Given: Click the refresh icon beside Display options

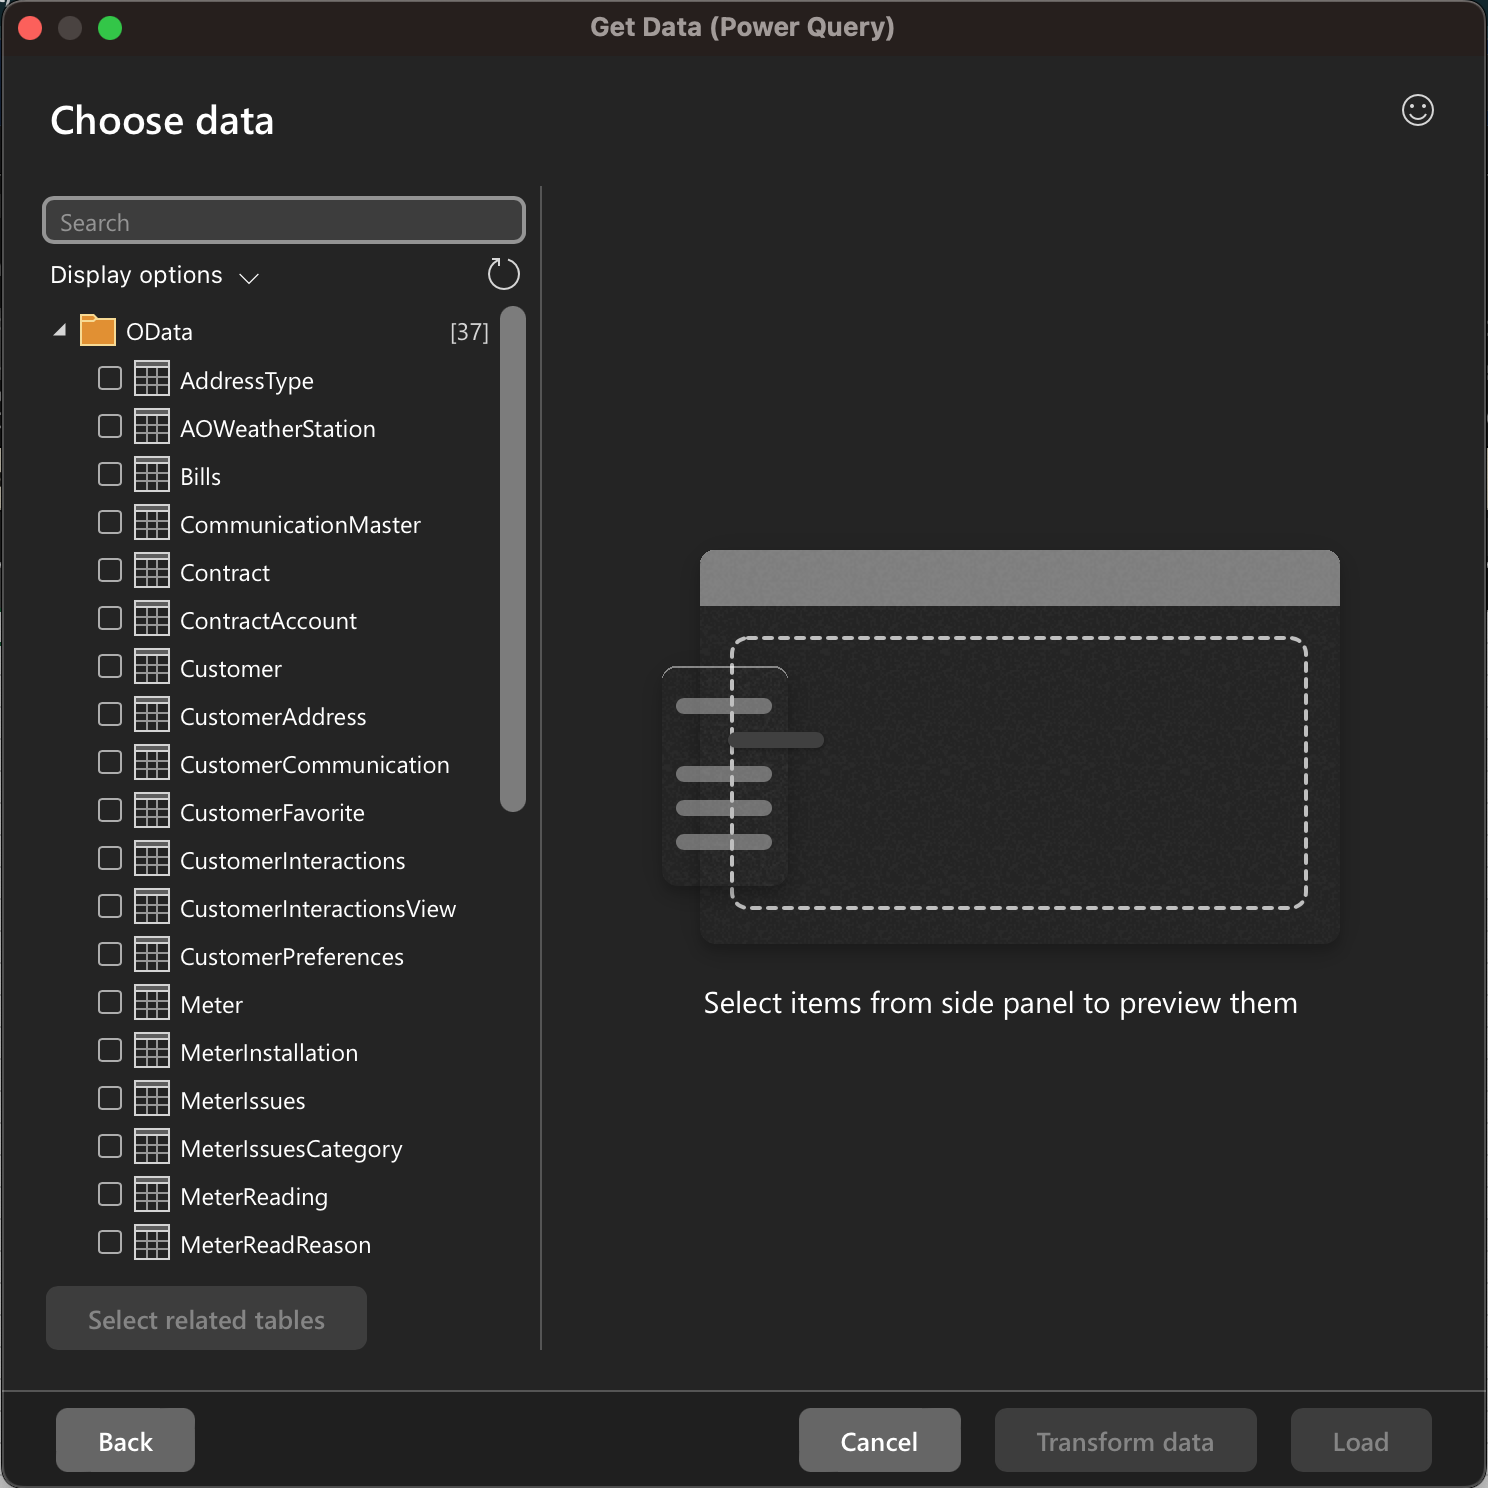Looking at the screenshot, I should [x=503, y=274].
